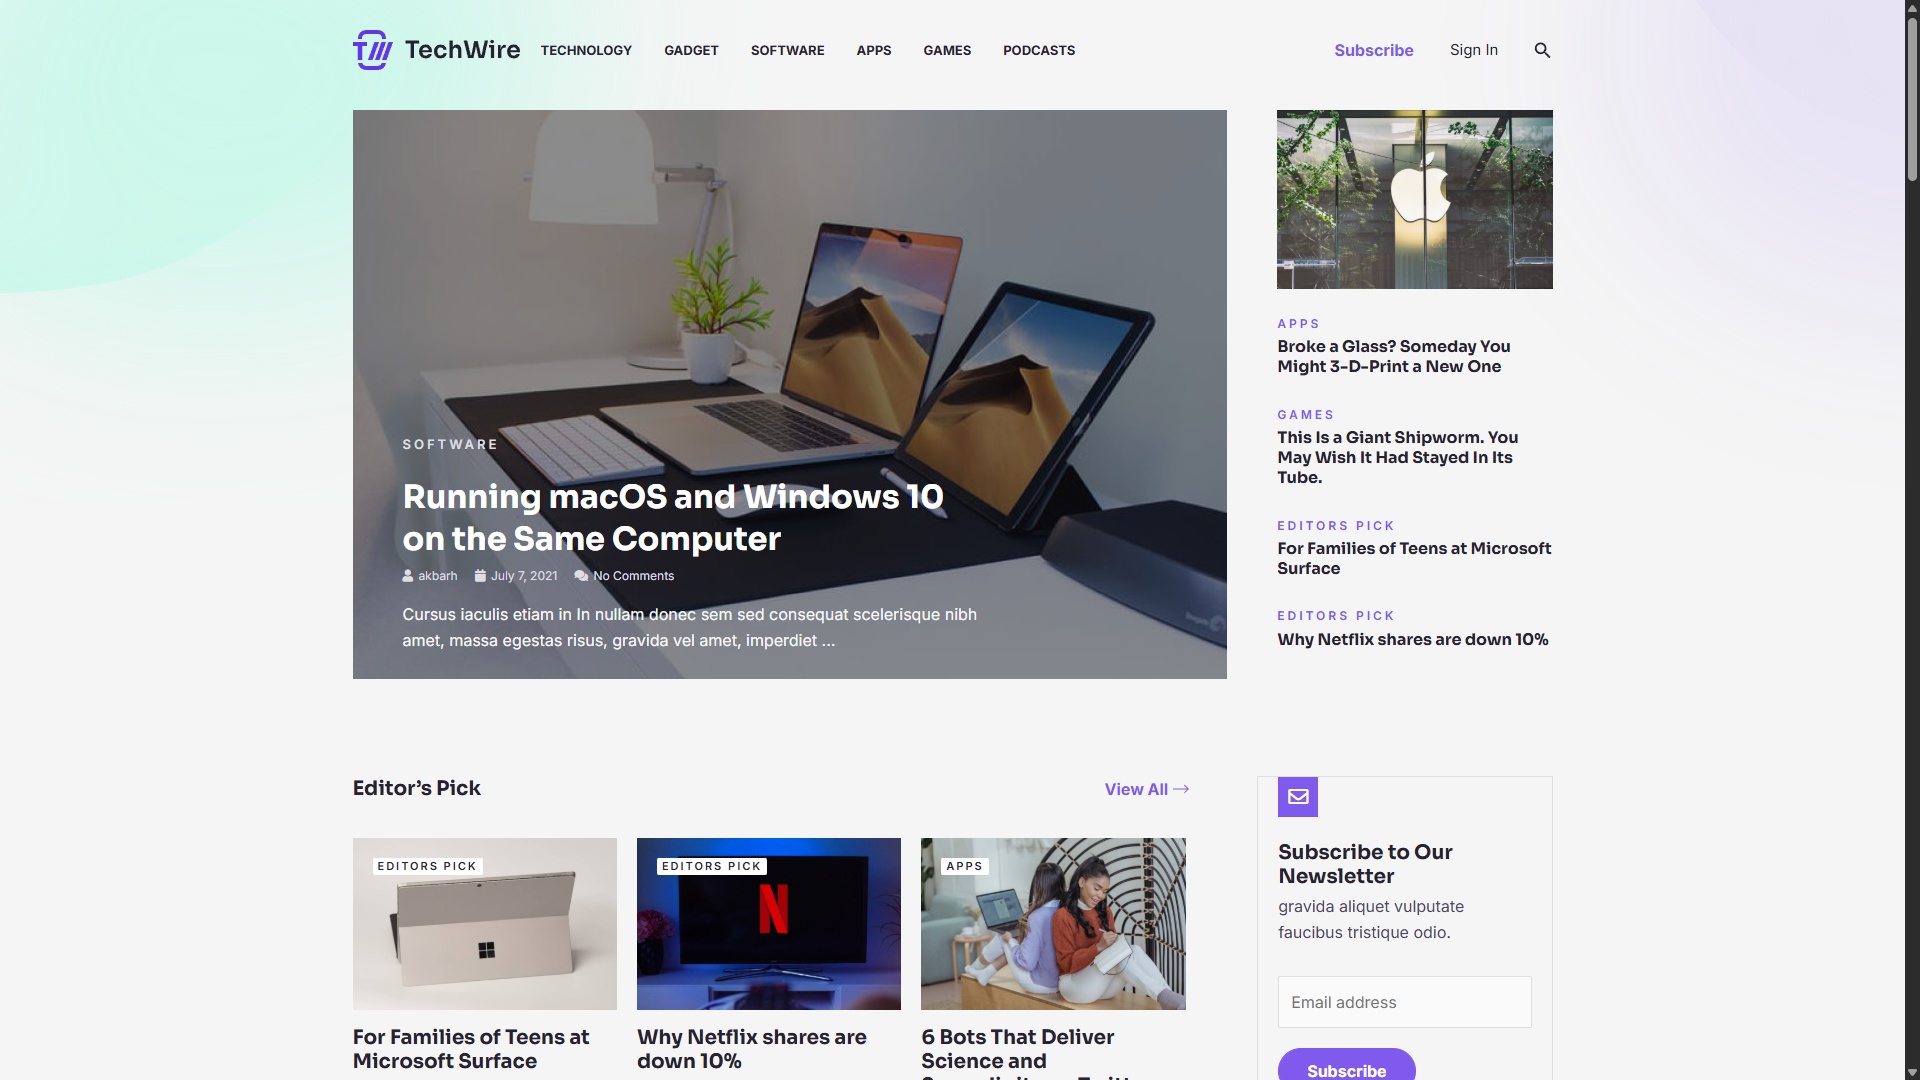Click the author icon next to akbarh
1920x1080 pixels.
407,576
